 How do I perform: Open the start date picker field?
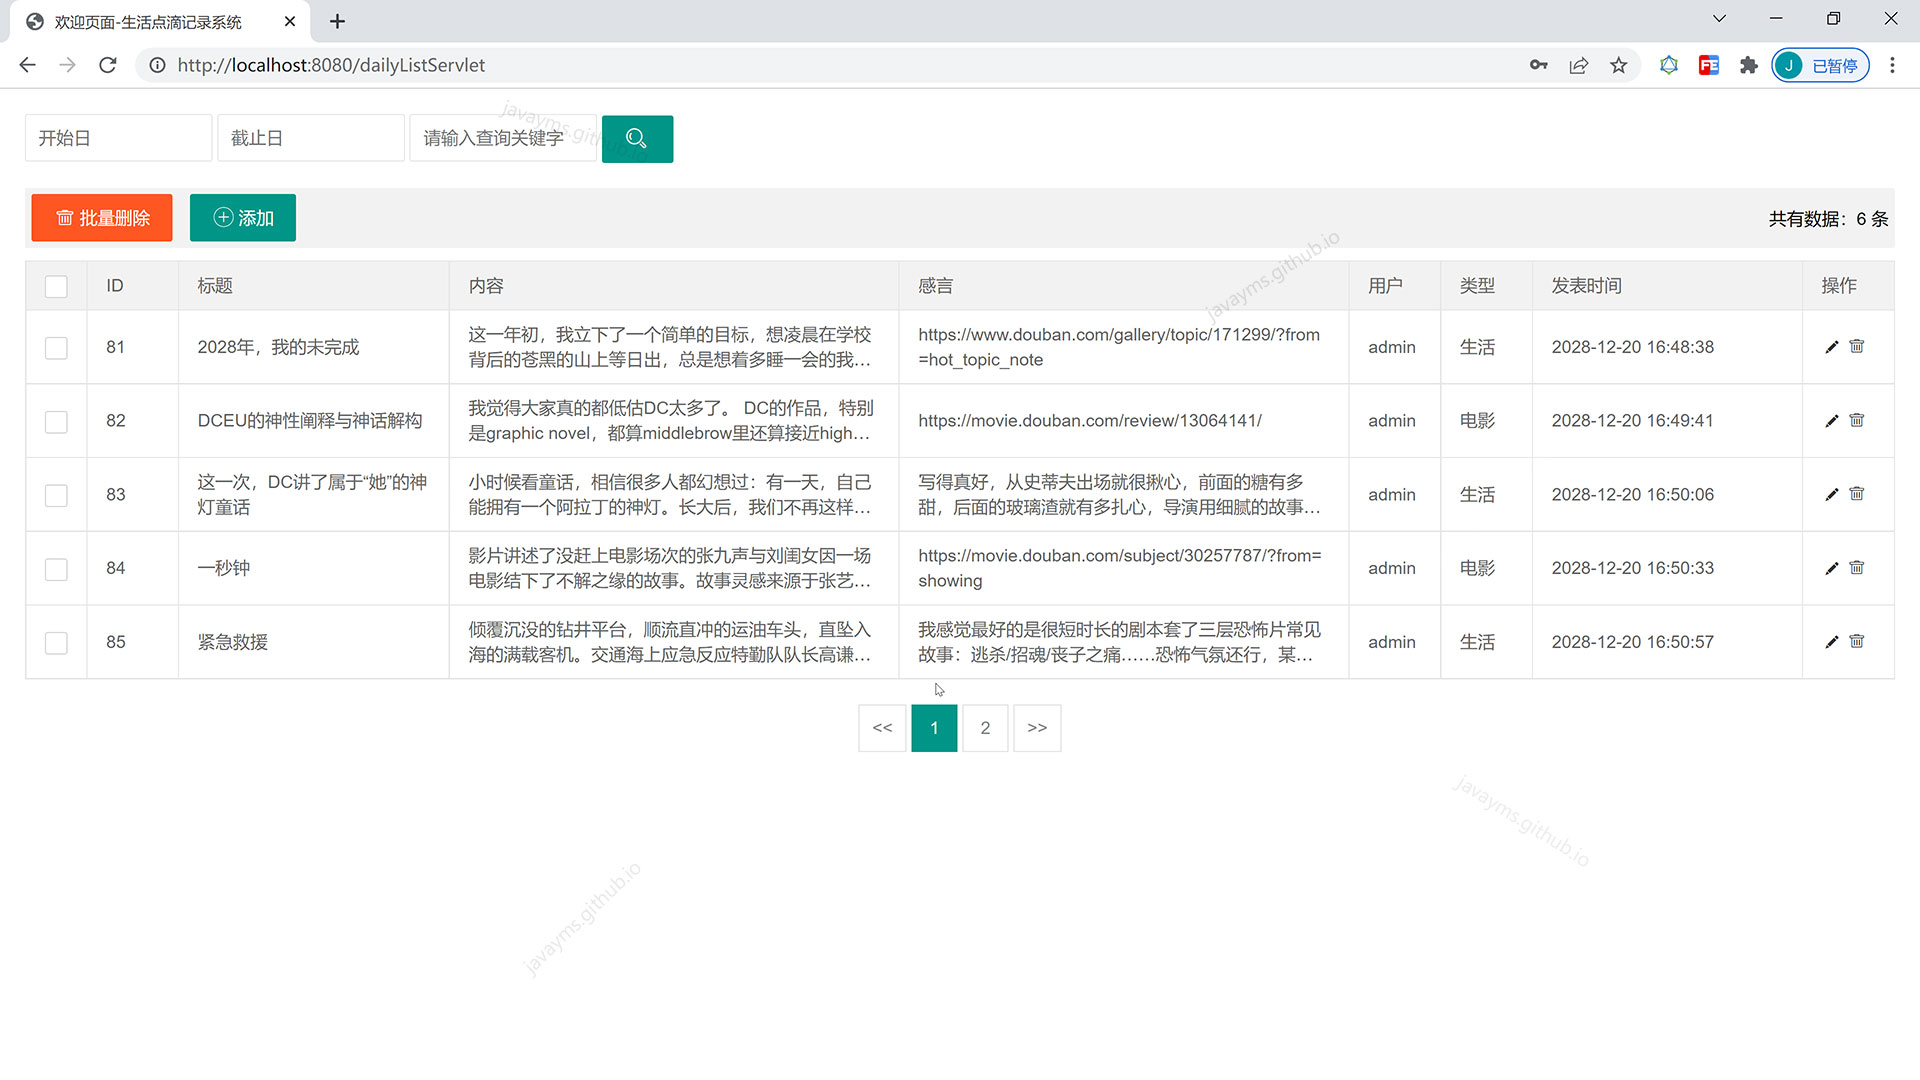tap(118, 139)
